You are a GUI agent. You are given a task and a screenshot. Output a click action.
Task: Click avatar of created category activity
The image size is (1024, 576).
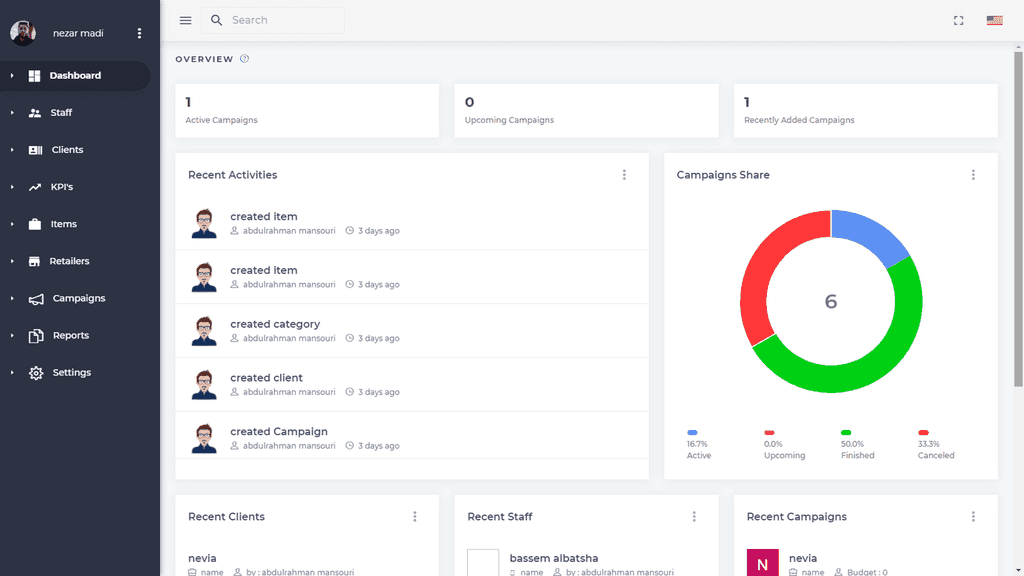[204, 331]
